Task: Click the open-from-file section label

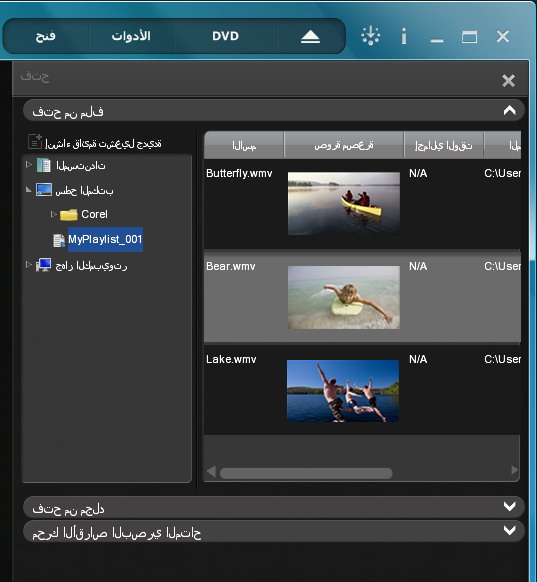Action: (68, 112)
